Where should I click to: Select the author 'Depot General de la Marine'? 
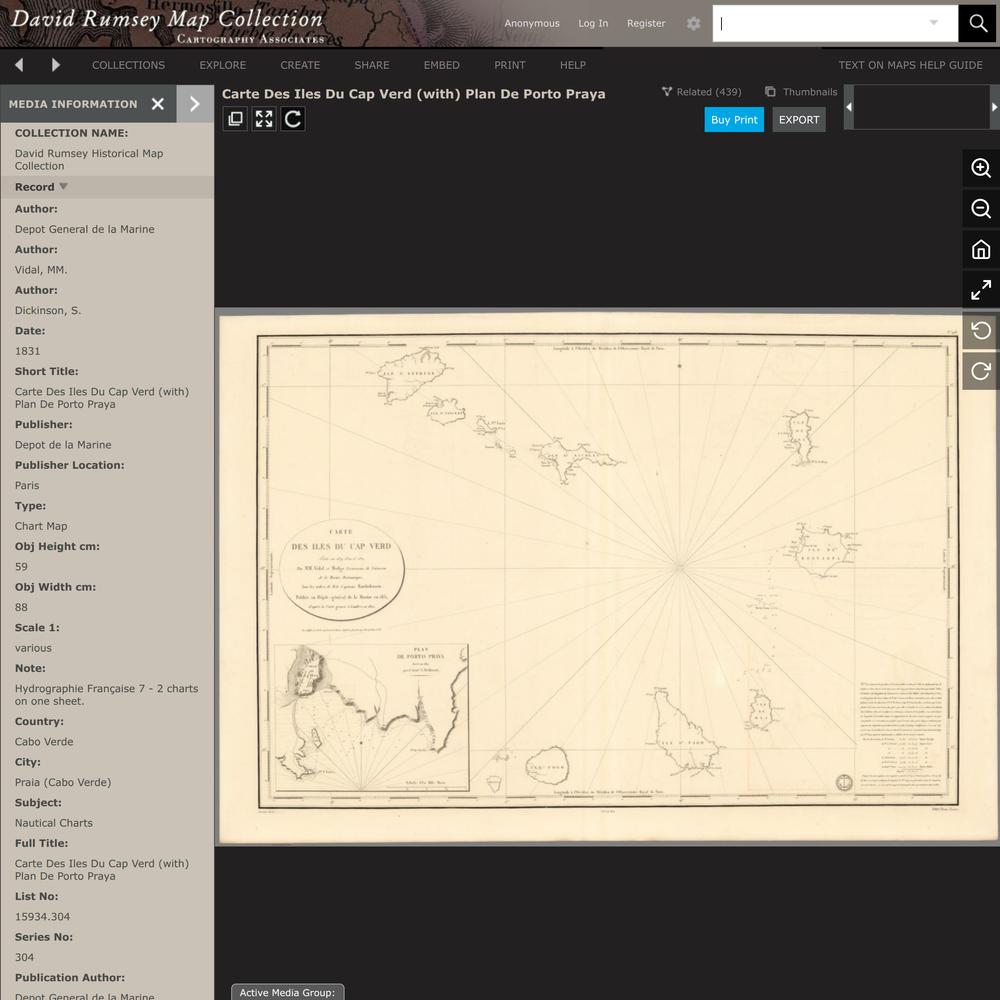(x=85, y=229)
